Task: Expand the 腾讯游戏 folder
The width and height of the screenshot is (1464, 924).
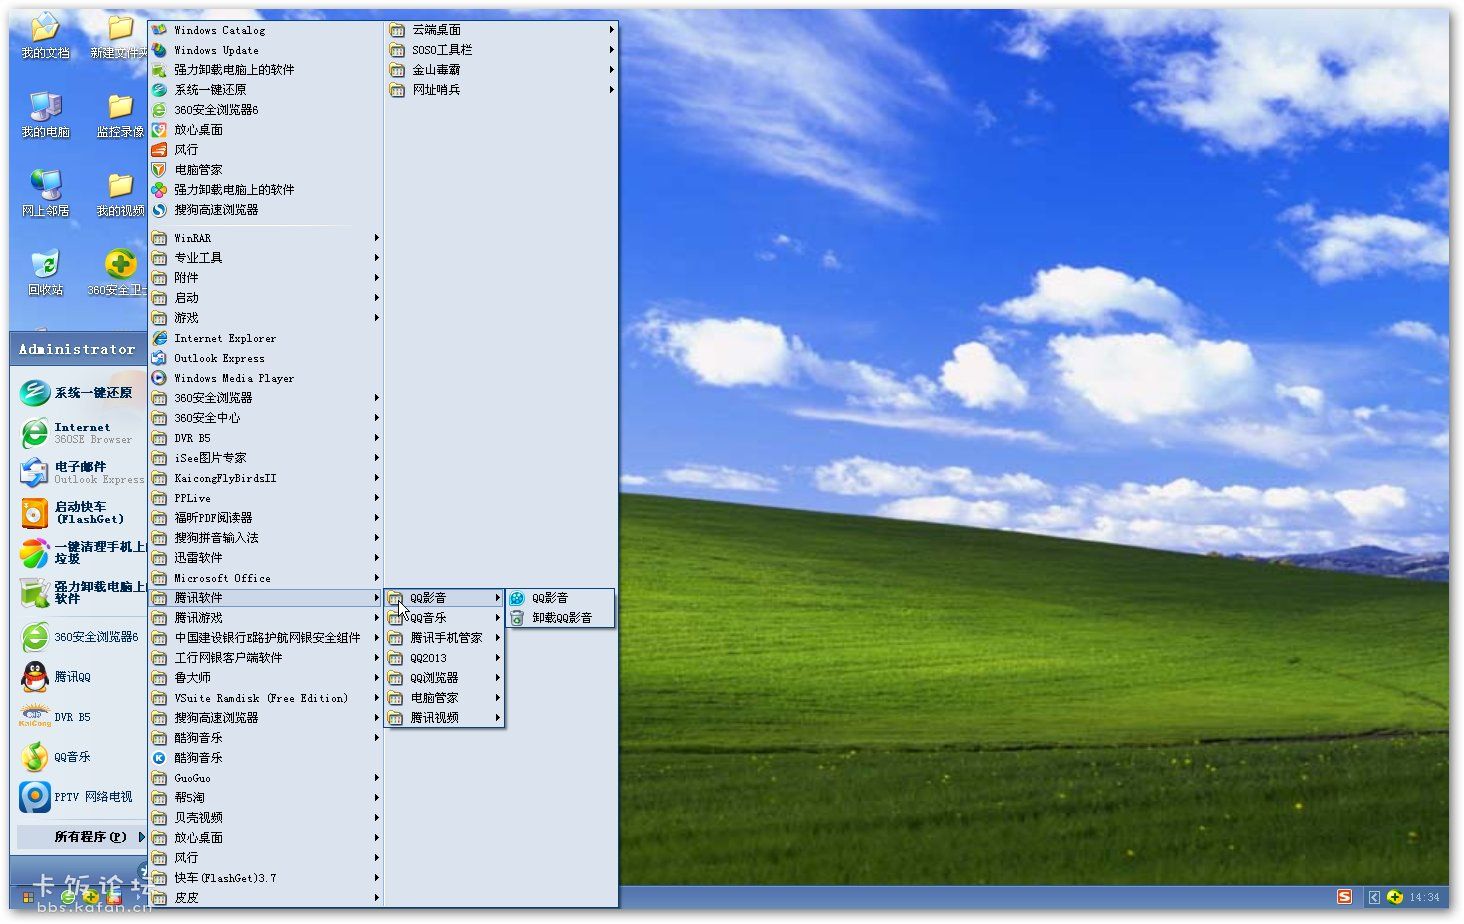Action: (266, 618)
